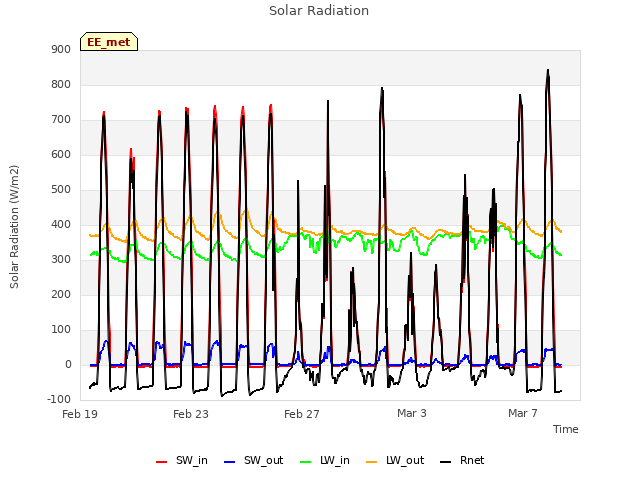Click the 200 y-axis tick label
This screenshot has height=480, width=640.
(61, 295)
